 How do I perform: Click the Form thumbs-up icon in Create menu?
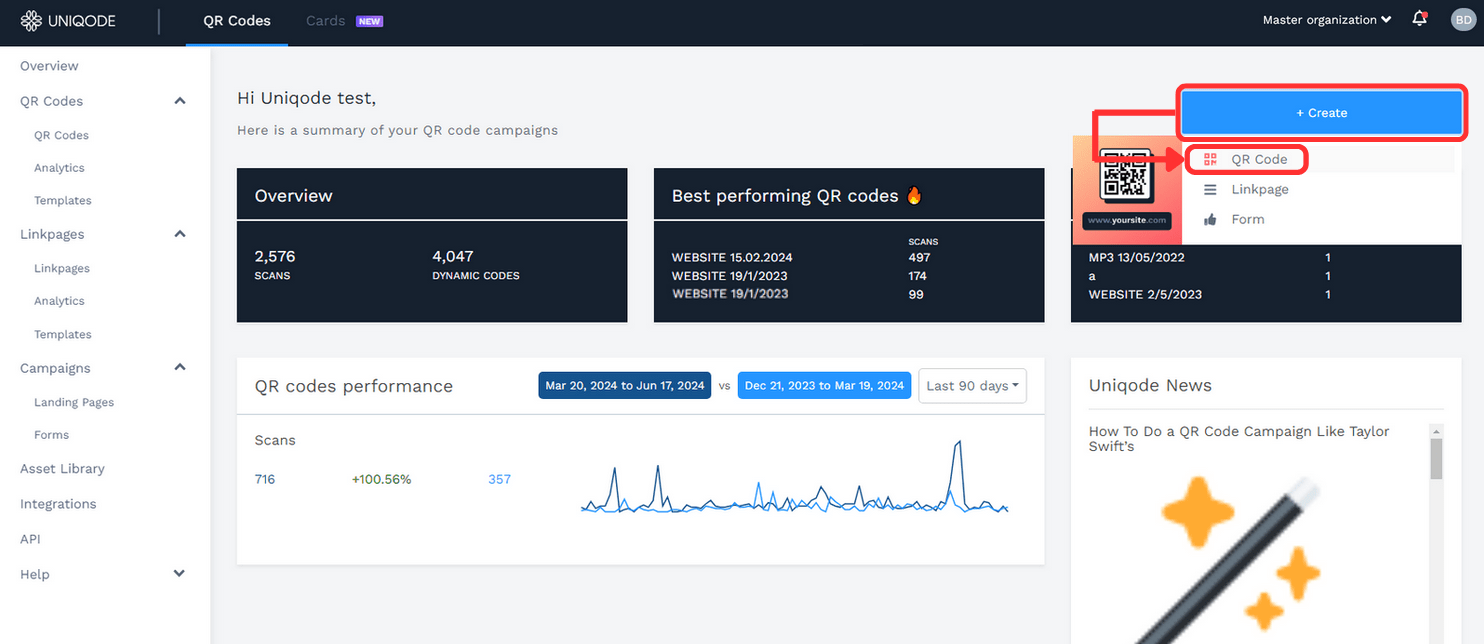tap(1210, 220)
